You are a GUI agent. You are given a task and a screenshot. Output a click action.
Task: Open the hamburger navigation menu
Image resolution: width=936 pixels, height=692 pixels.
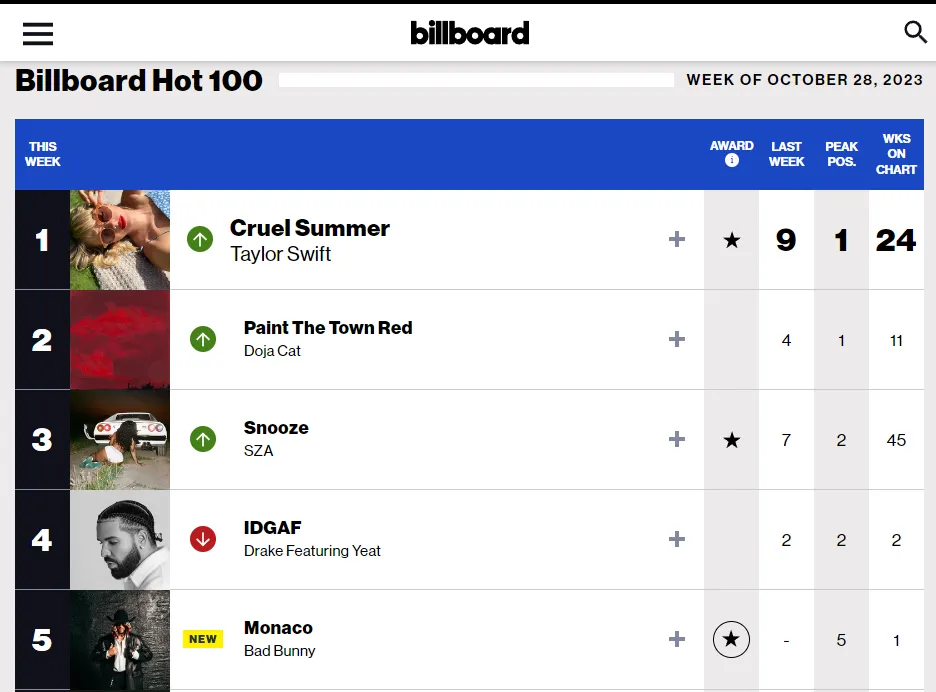(x=38, y=34)
